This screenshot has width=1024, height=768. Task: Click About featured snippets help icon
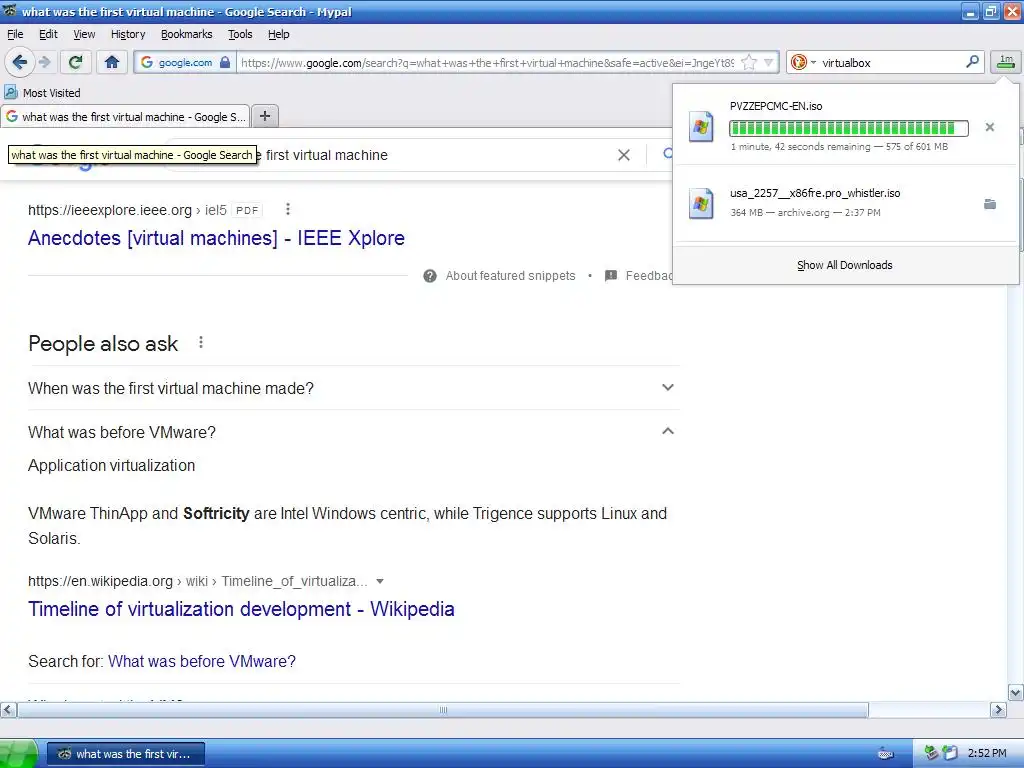(430, 276)
